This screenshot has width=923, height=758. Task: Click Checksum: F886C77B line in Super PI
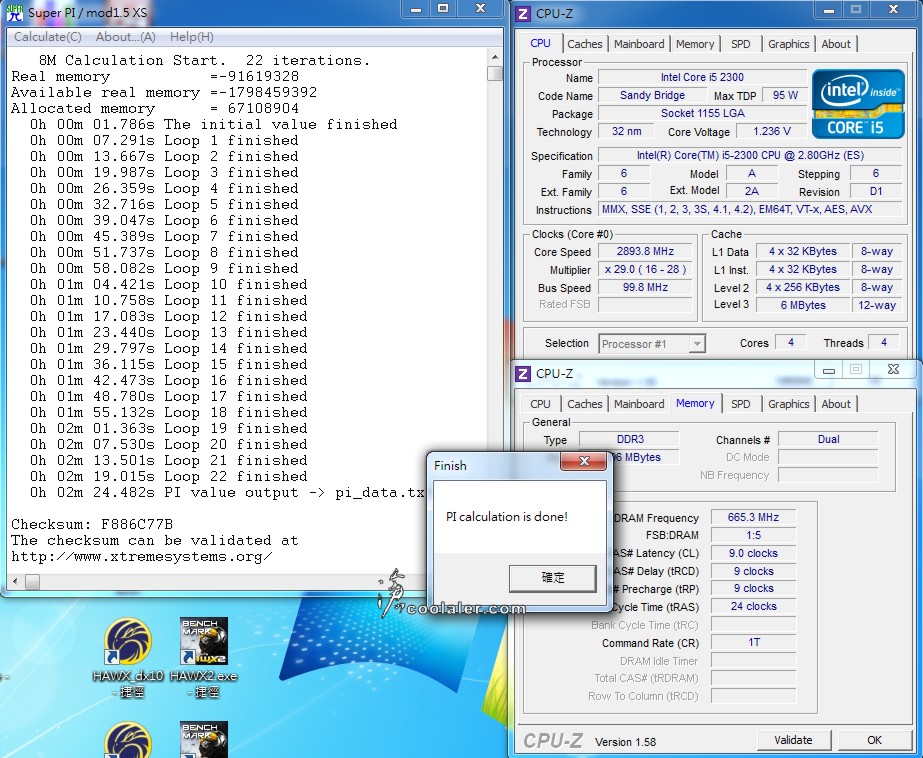point(92,524)
